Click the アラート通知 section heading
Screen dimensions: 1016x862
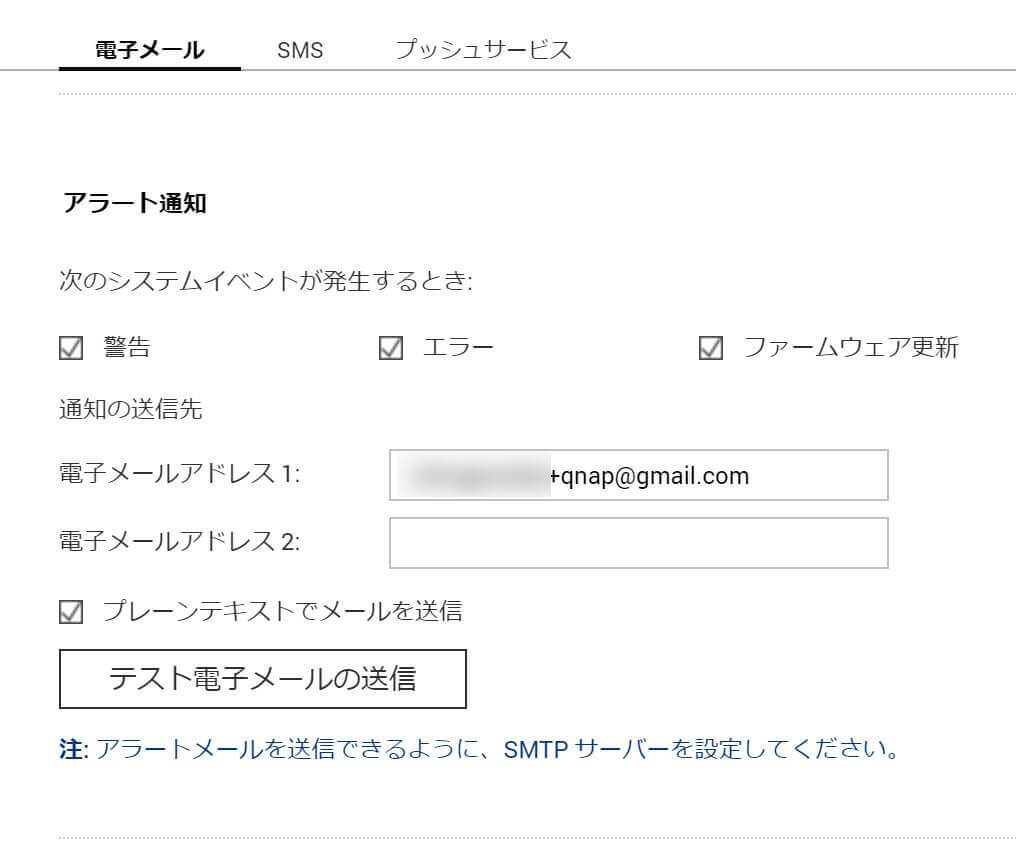point(135,203)
